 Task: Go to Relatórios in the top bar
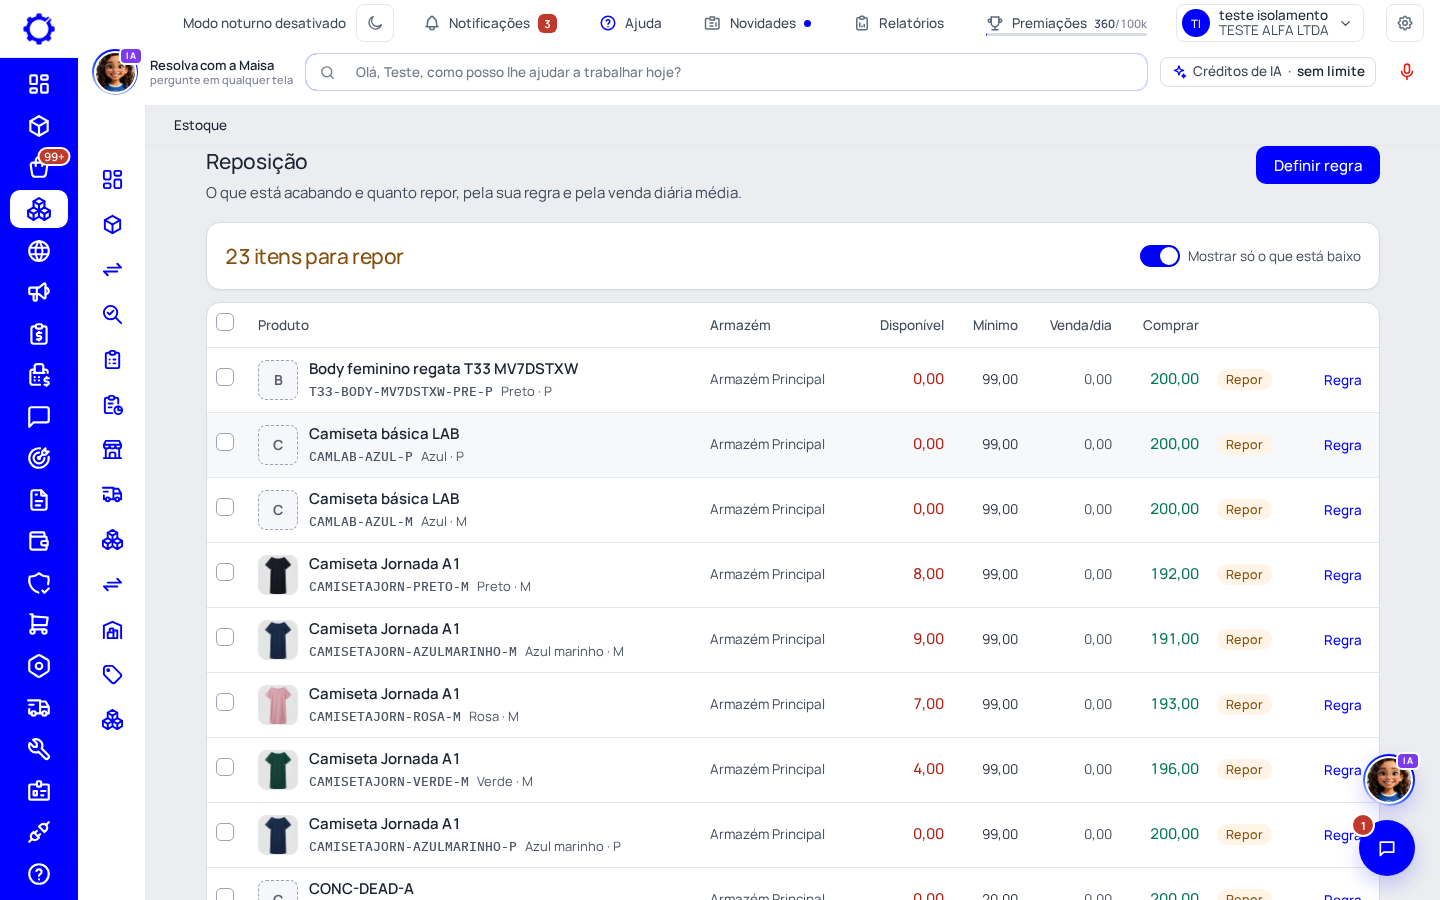click(899, 23)
